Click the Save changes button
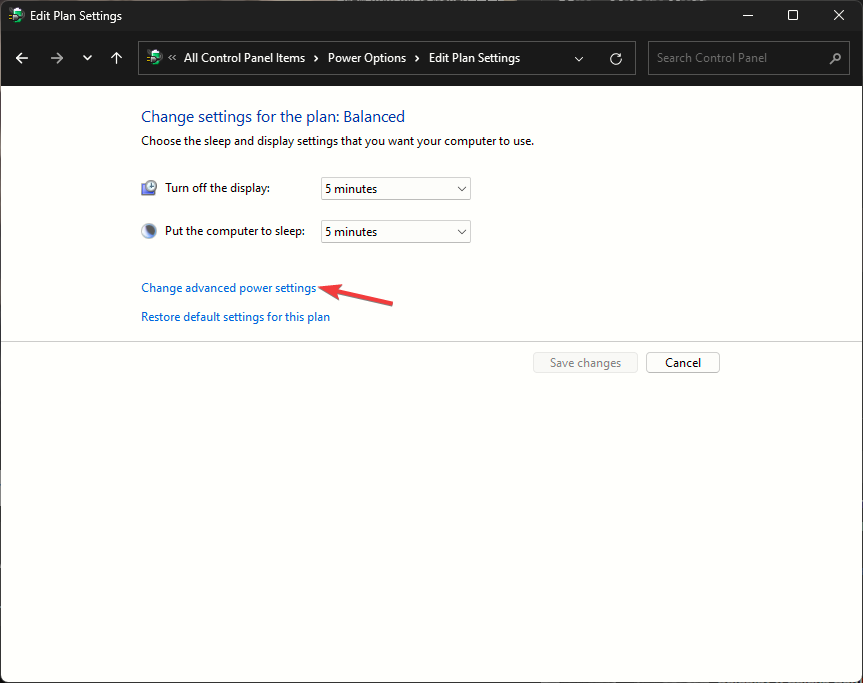The height and width of the screenshot is (683, 863). pyautogui.click(x=585, y=363)
